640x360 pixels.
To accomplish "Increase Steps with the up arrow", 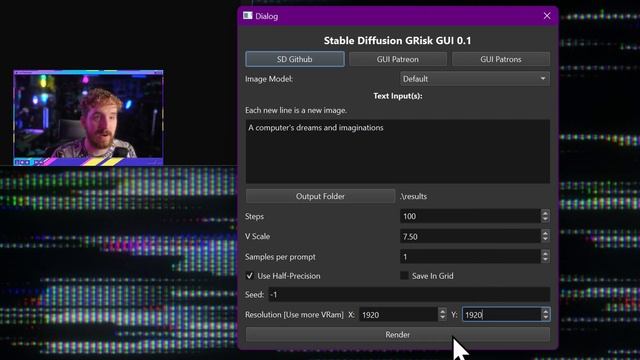I will click(x=545, y=213).
